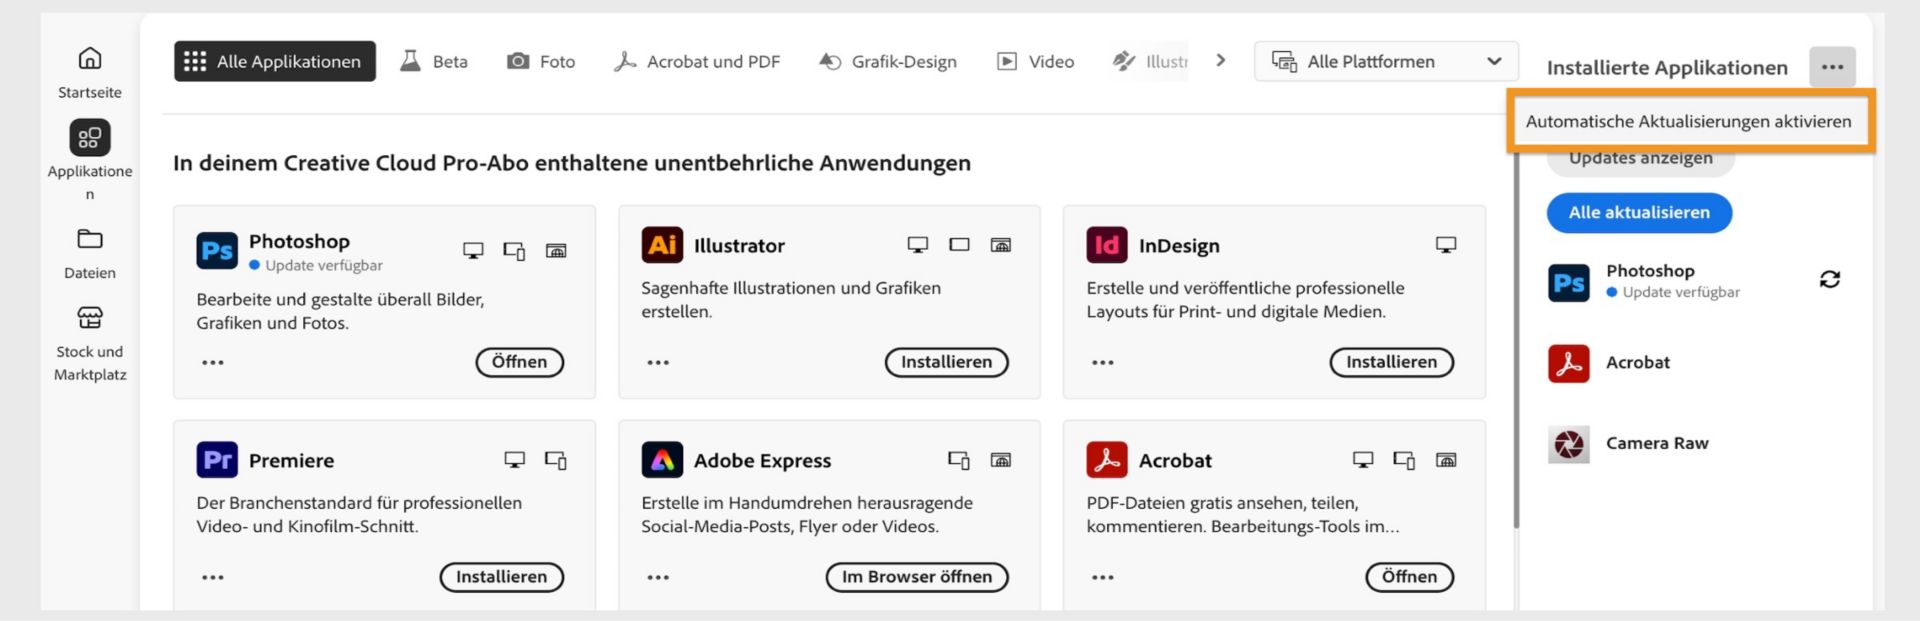This screenshot has width=1920, height=621.
Task: Select Acrobat in installed applications list
Action: tap(1610, 363)
